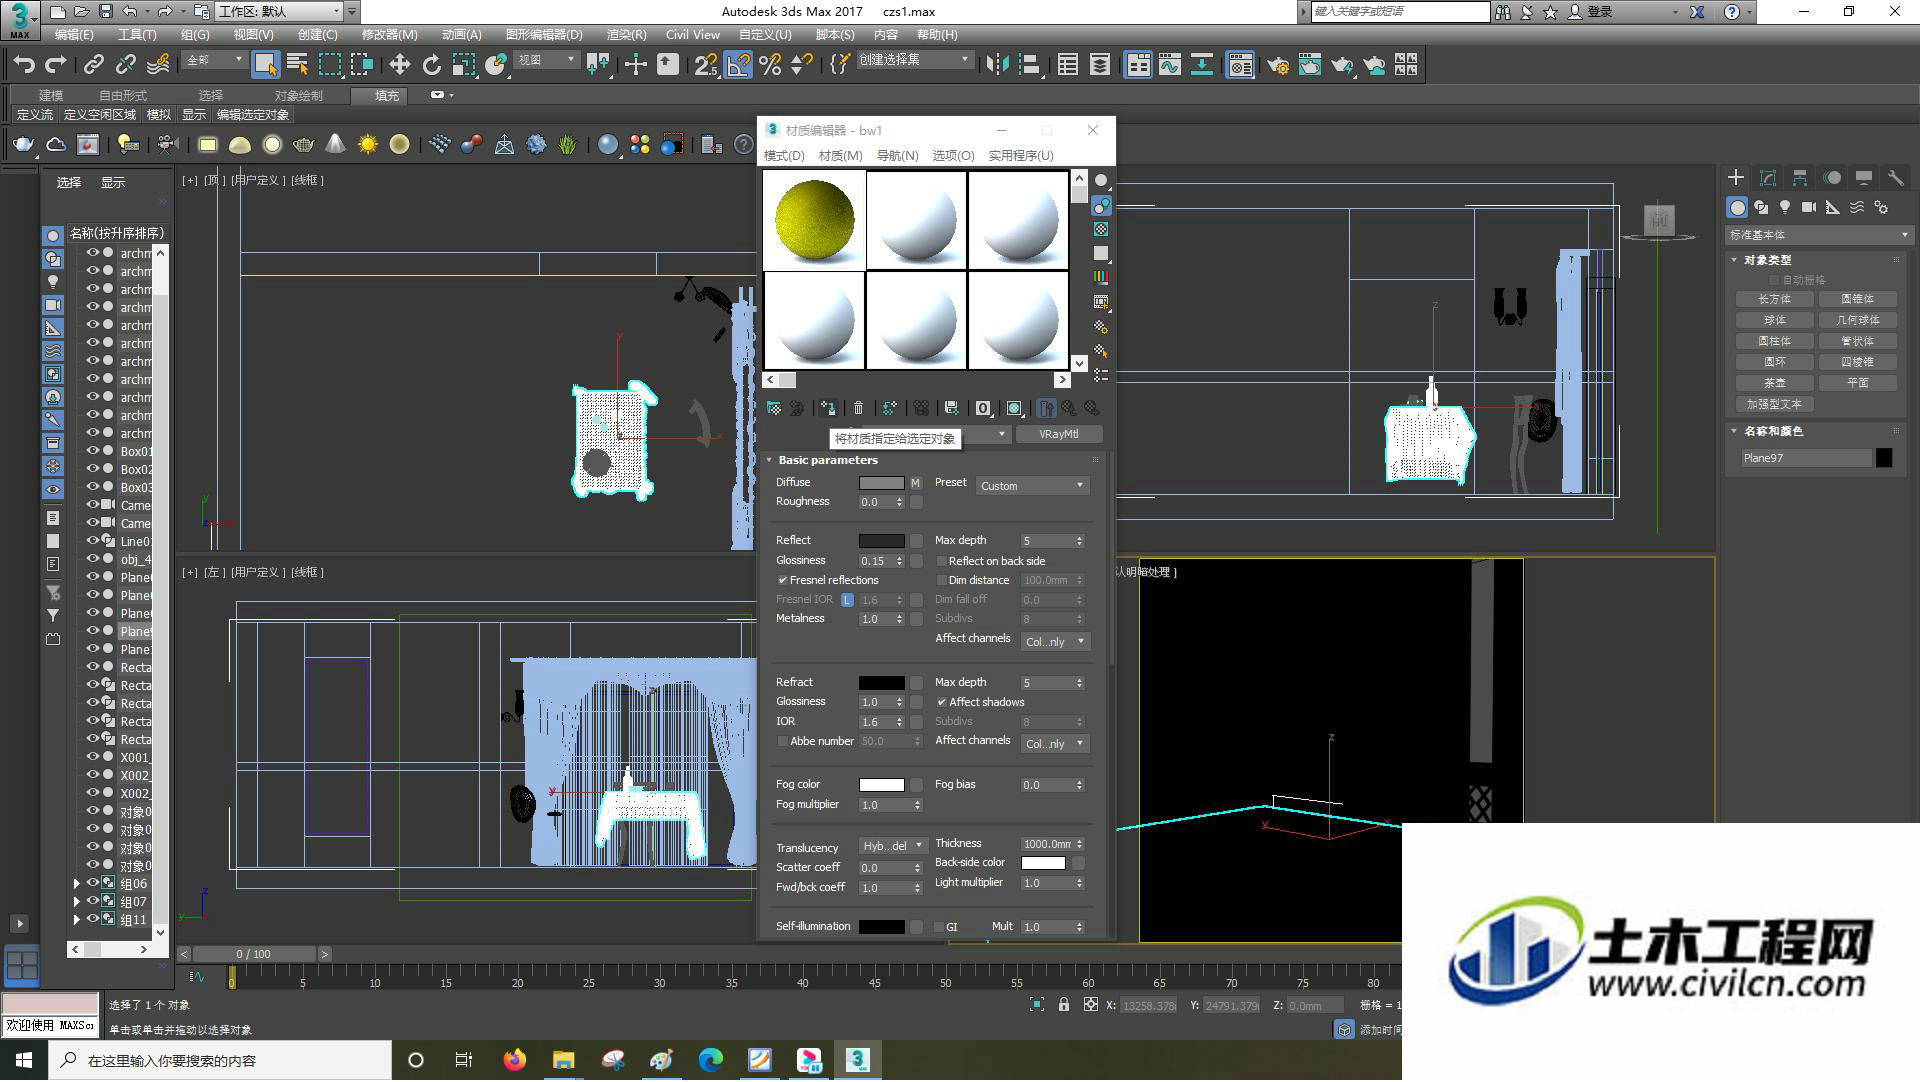1920x1082 pixels.
Task: Open the Translucency type dropdown
Action: click(893, 846)
